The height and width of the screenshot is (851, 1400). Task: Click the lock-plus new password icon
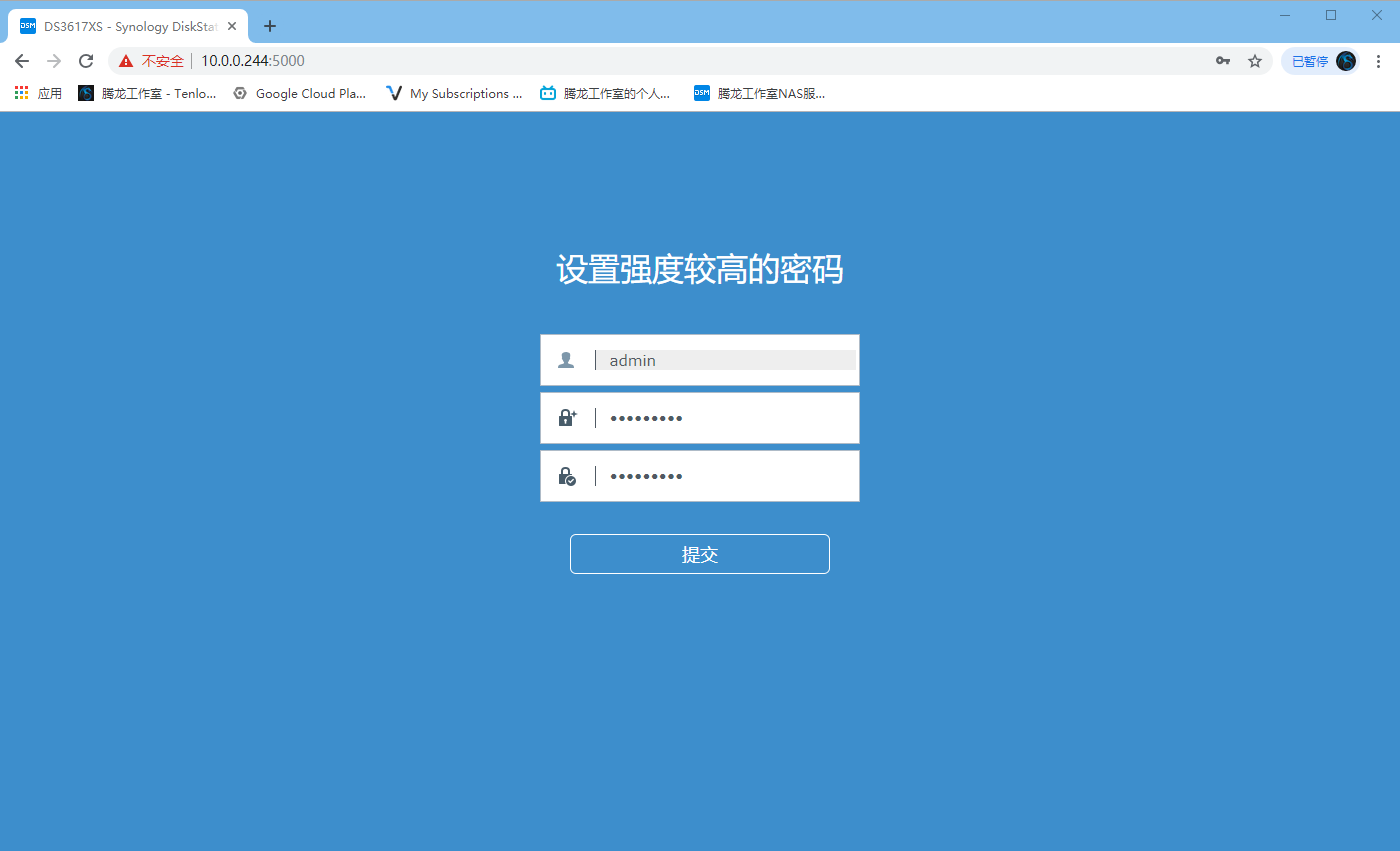pos(567,418)
